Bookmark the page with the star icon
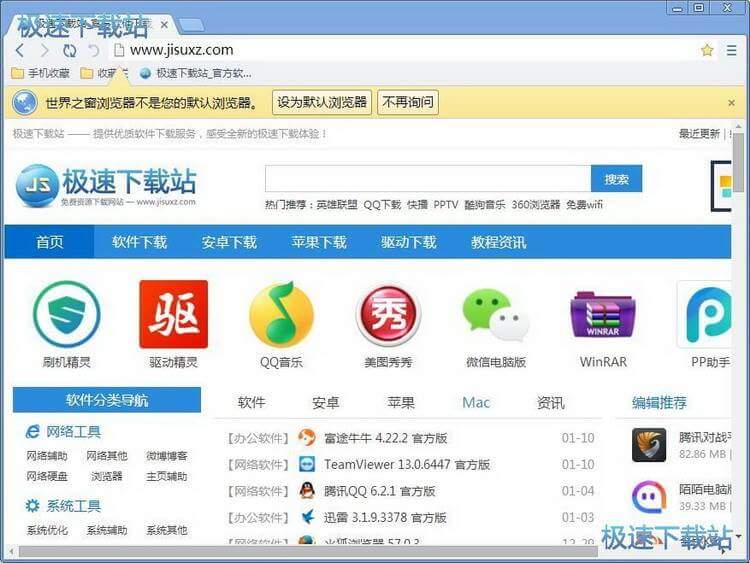Viewport: 750px width, 563px height. [x=707, y=50]
